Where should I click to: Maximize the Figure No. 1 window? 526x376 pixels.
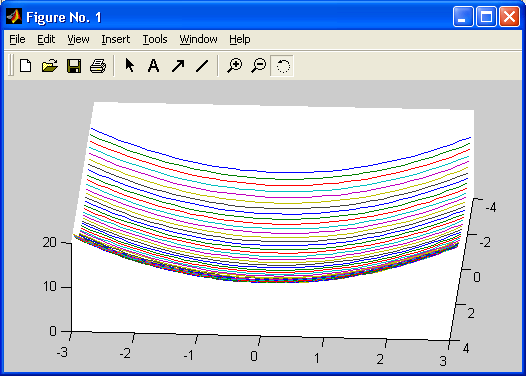(486, 16)
